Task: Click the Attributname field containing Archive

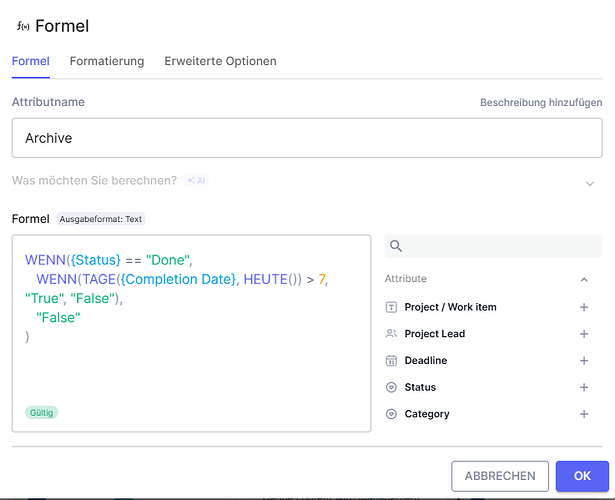Action: 307,138
